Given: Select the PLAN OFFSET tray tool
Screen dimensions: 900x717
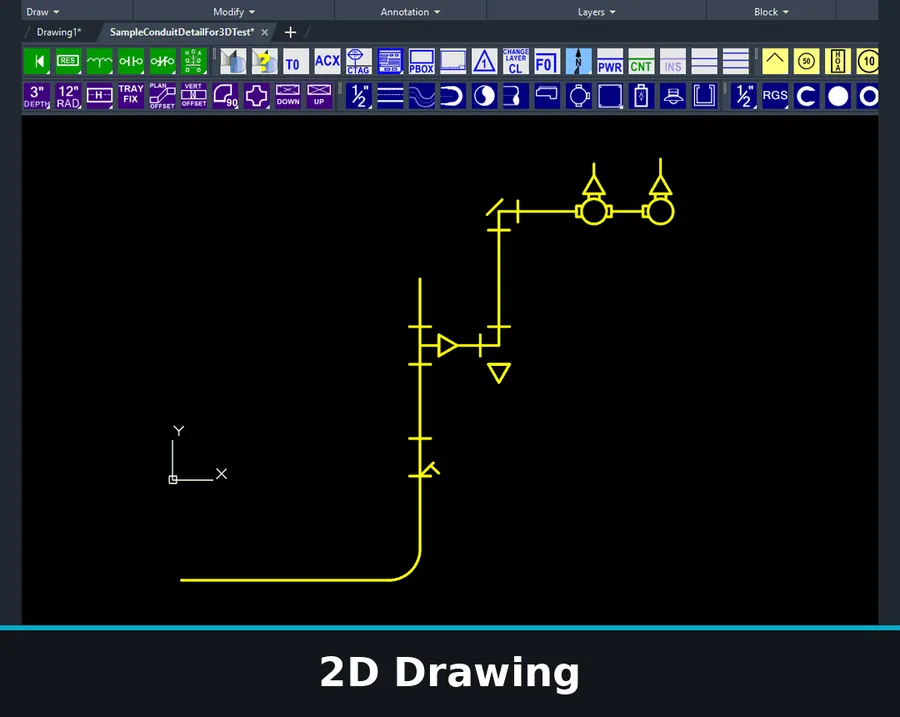Looking at the screenshot, I should [162, 96].
